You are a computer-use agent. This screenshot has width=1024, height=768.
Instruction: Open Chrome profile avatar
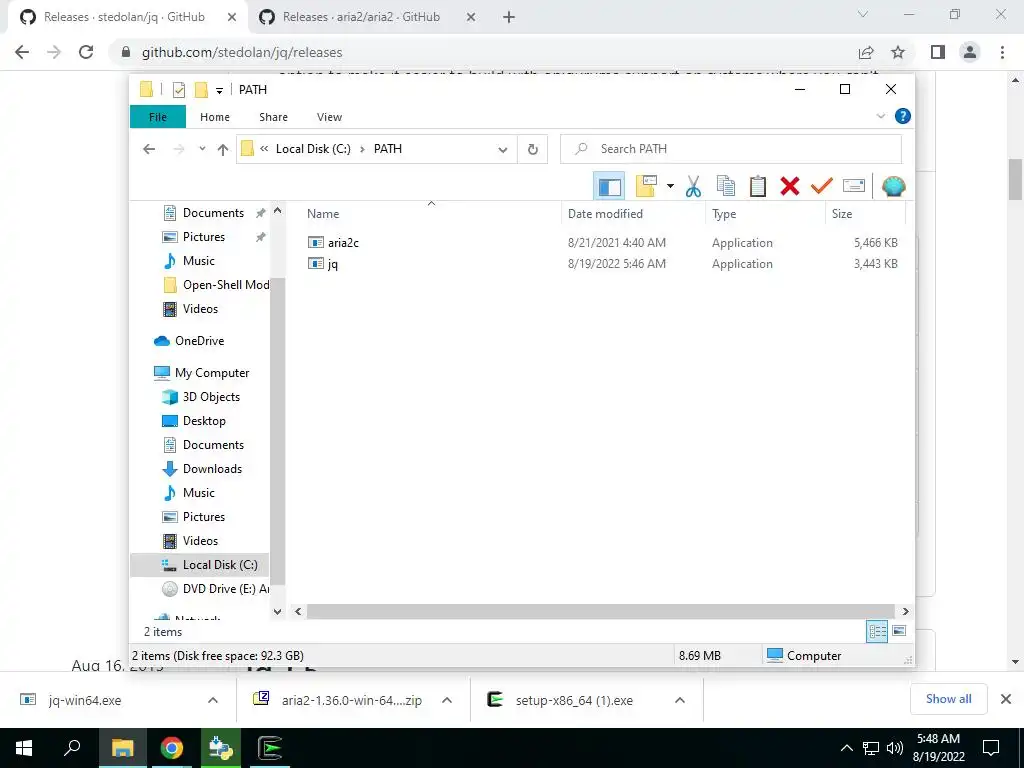(970, 52)
